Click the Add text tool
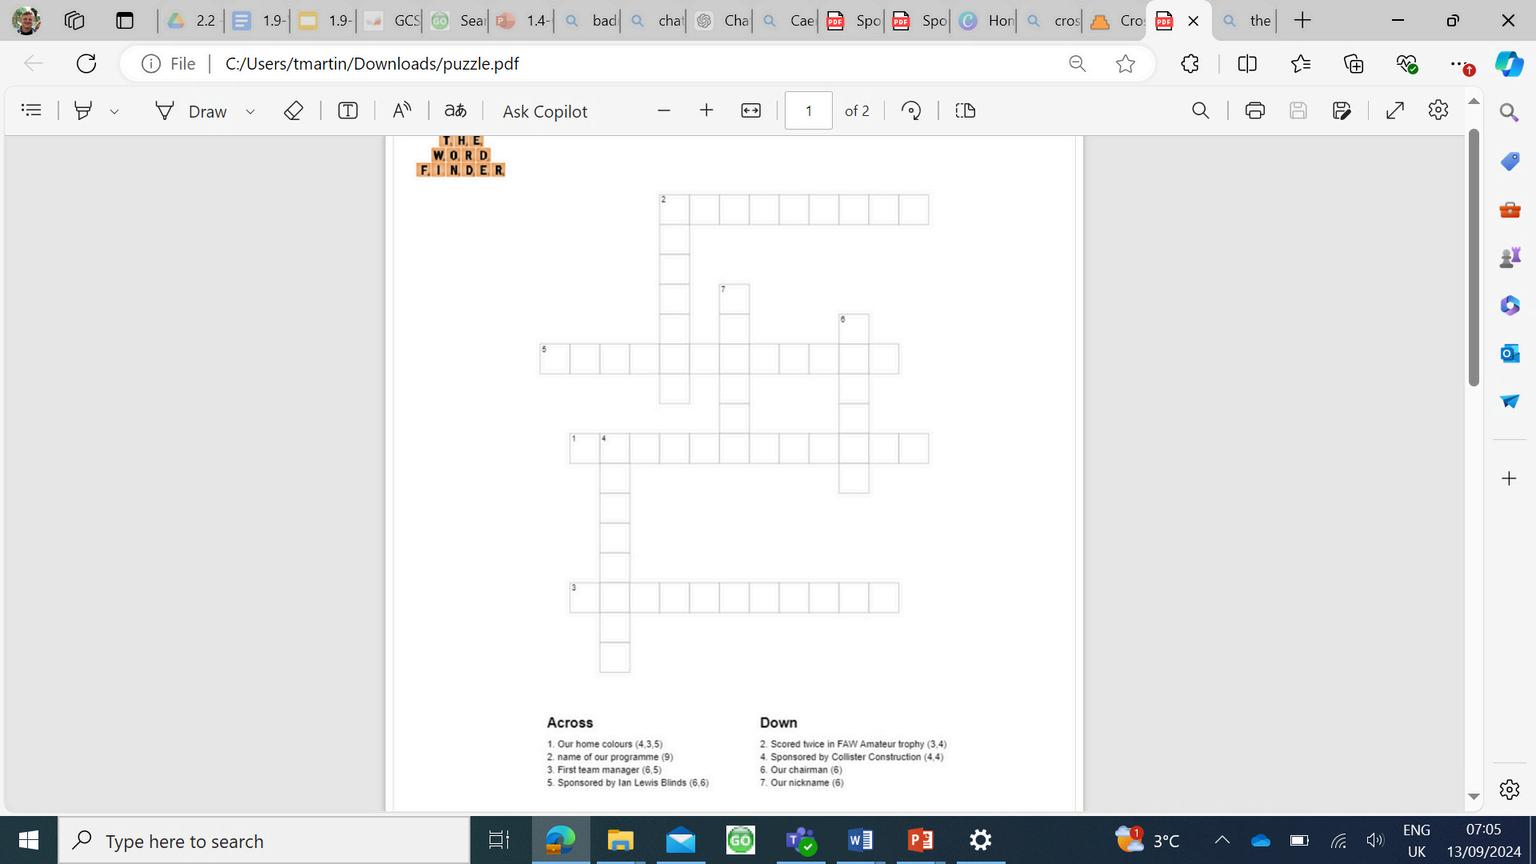The width and height of the screenshot is (1536, 864). [347, 110]
